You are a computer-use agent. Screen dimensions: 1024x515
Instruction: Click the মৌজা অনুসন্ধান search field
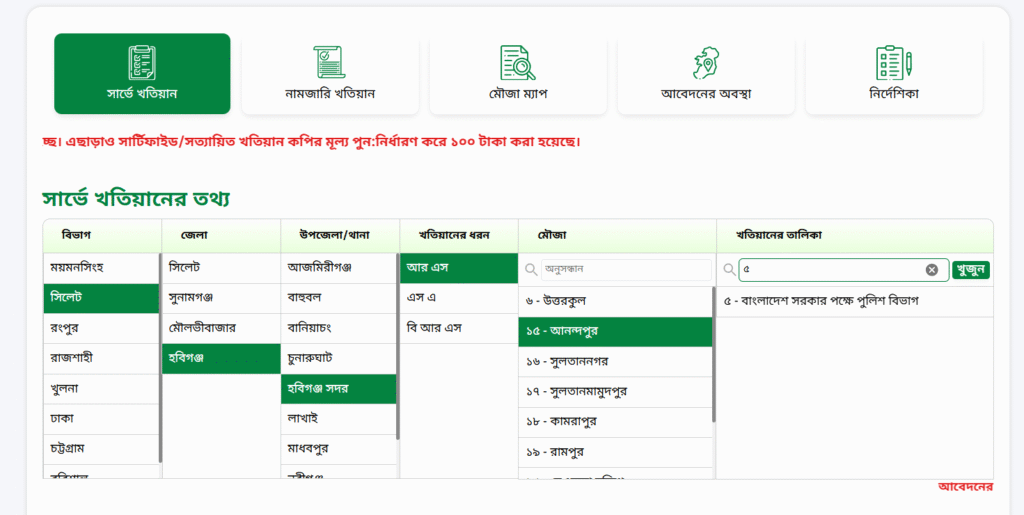coord(626,269)
